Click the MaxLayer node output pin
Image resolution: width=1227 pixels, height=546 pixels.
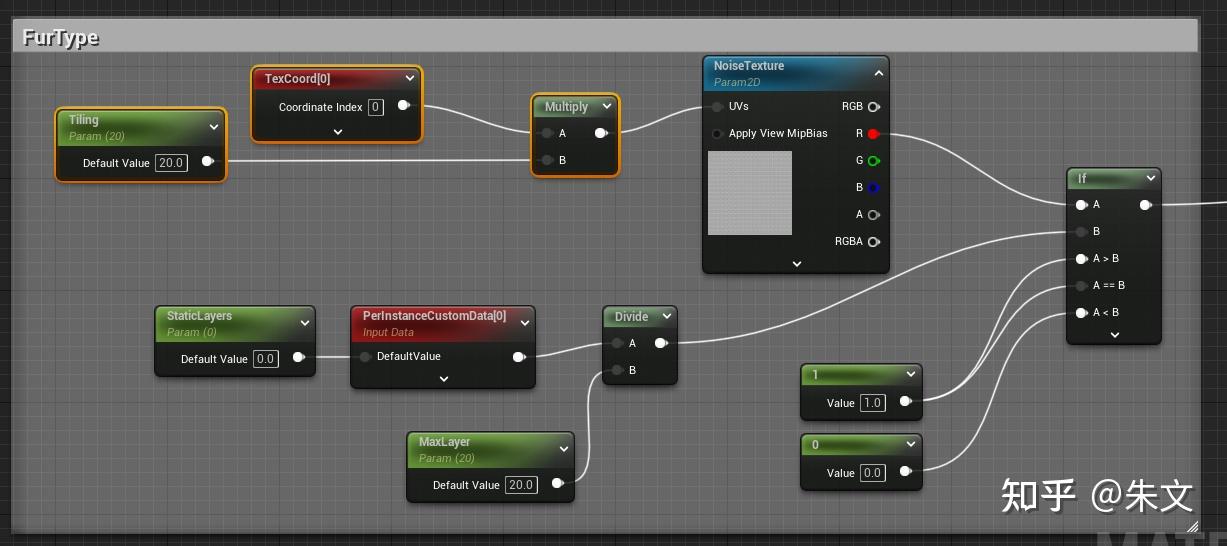point(557,483)
